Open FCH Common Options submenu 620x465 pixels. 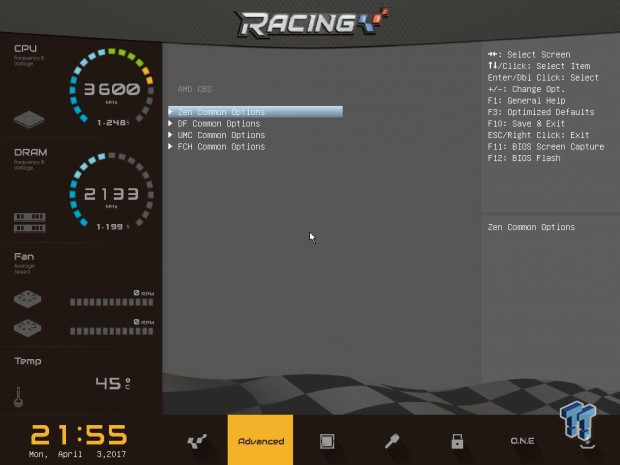pyautogui.click(x=221, y=147)
